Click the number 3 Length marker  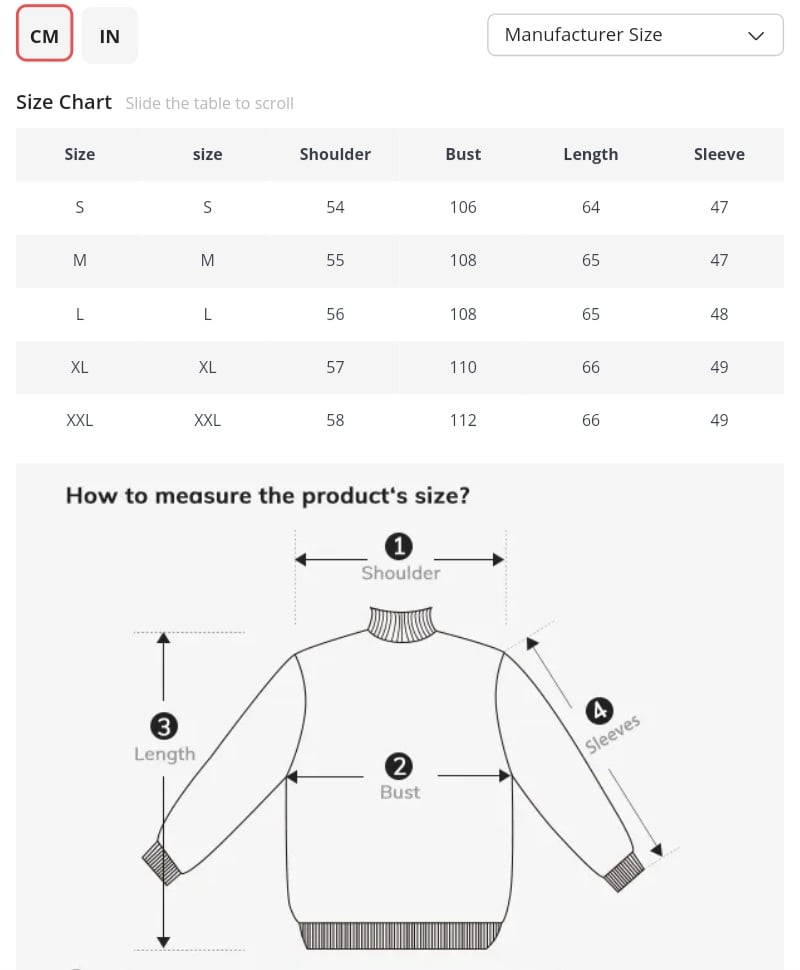click(x=164, y=726)
